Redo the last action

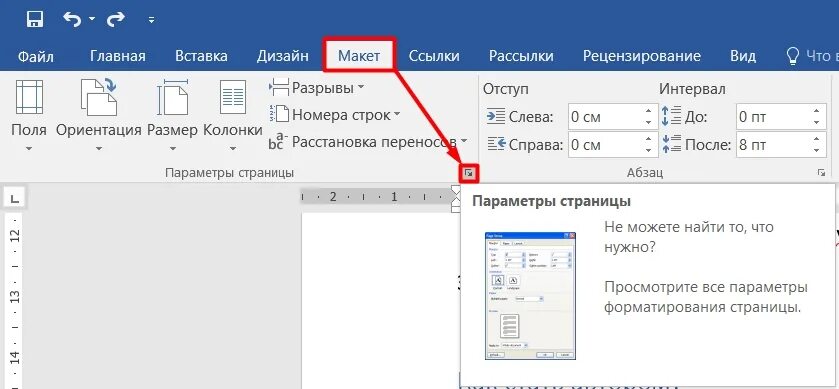pyautogui.click(x=116, y=20)
